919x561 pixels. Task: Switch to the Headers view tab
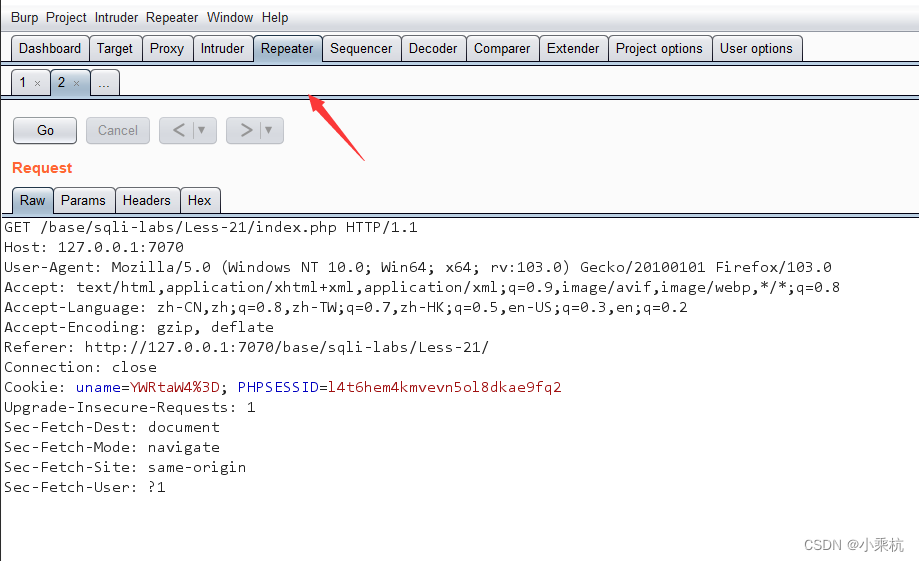coord(147,200)
